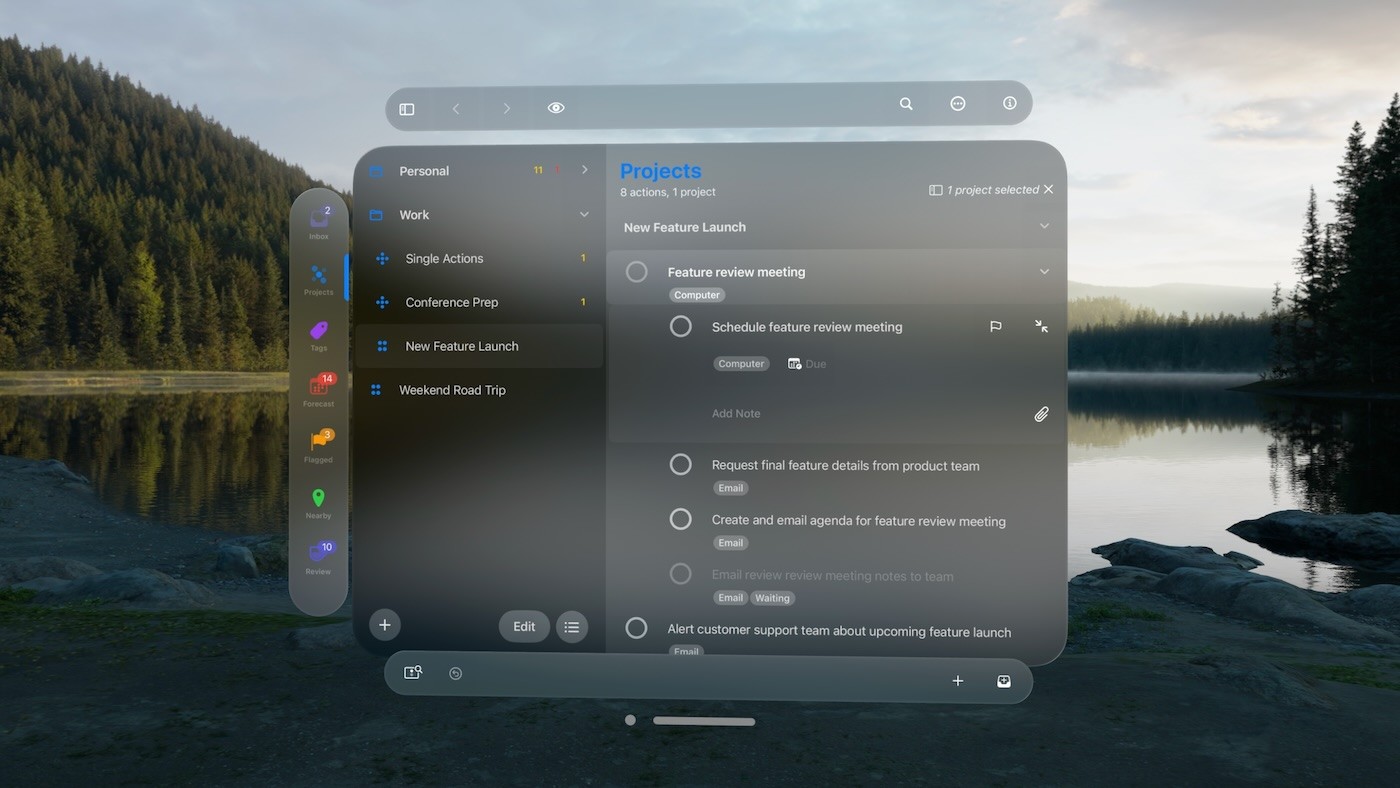The width and height of the screenshot is (1400, 788).
Task: Open the Review perspective
Action: (x=318, y=555)
